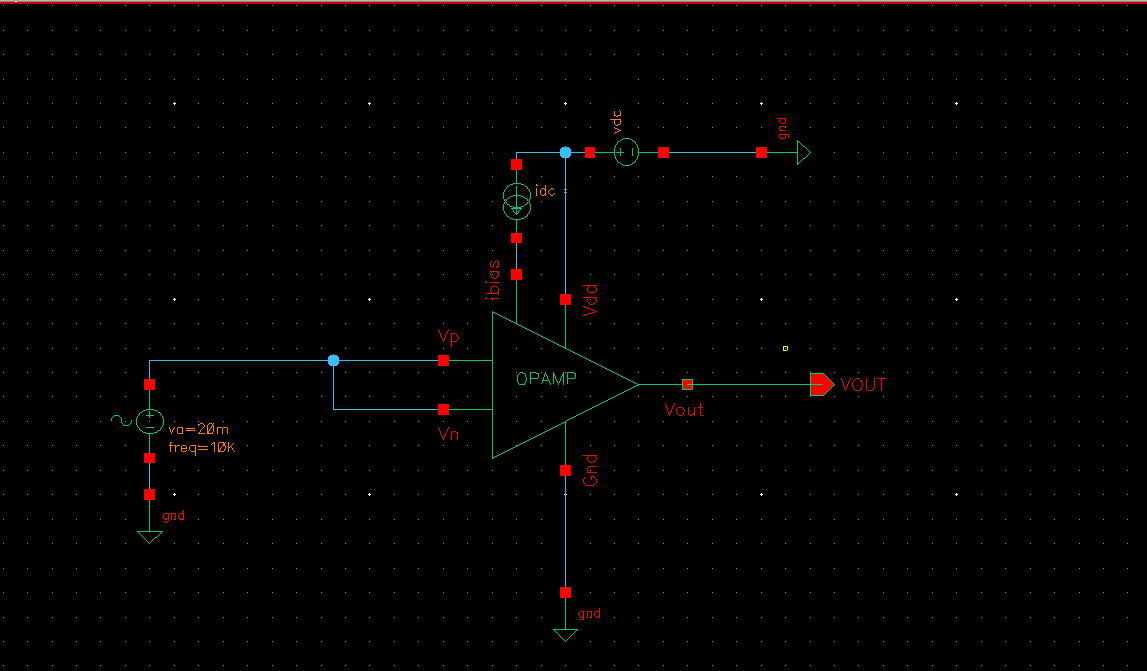The width and height of the screenshot is (1147, 671).
Task: Click the va=20m parameter text
Action: (198, 430)
